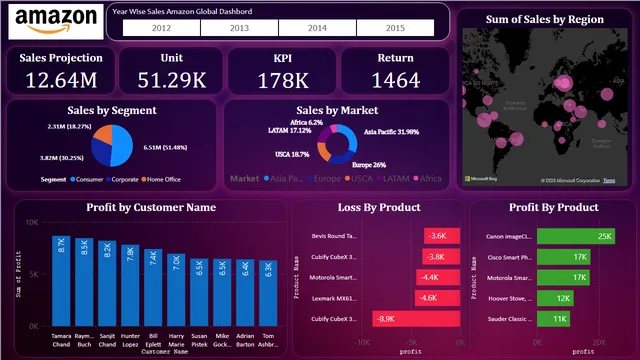Viewport: 640px width, 360px height.
Task: Select the Raym... Buch 8.5K bar
Action: [x=84, y=282]
